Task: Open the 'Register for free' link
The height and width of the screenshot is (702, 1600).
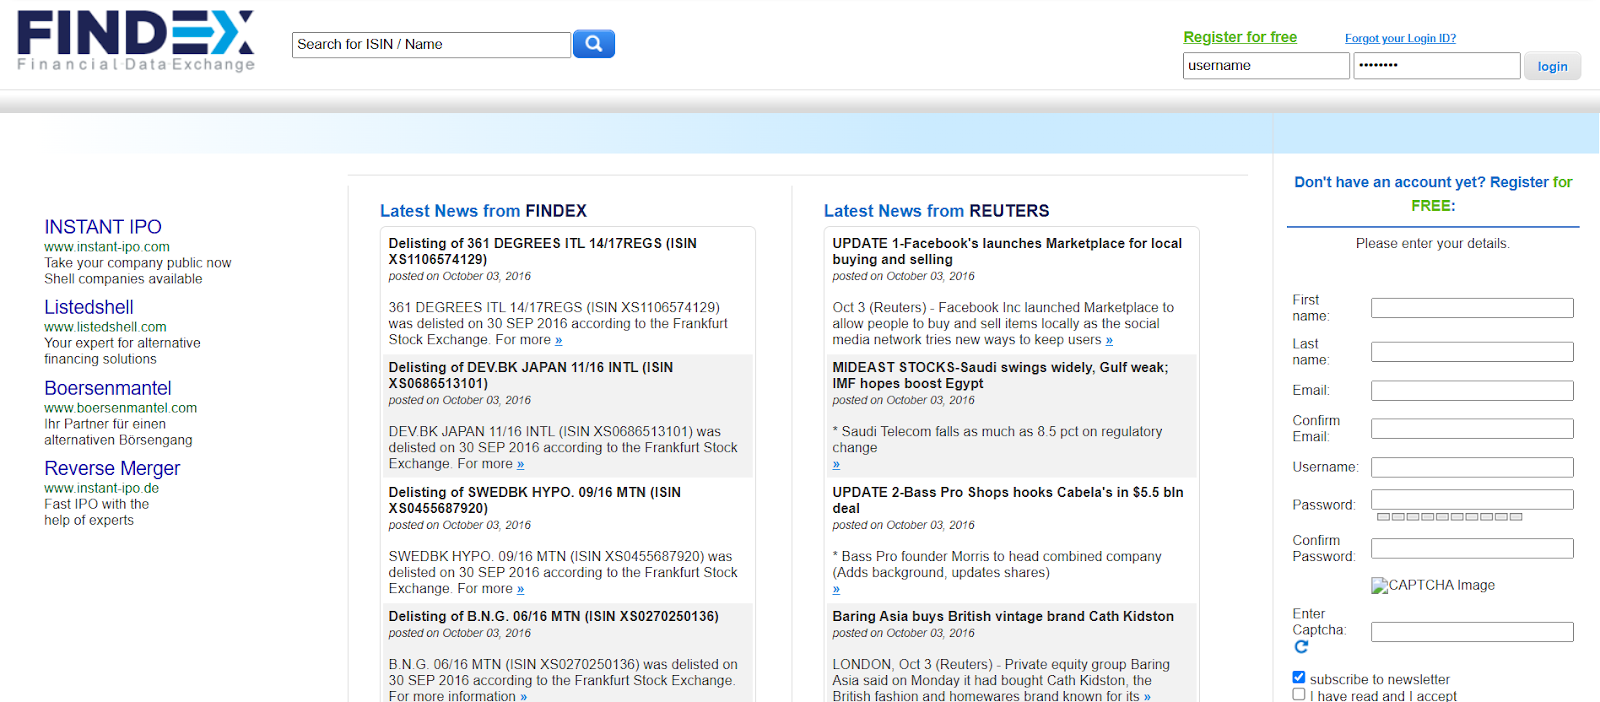Action: click(x=1239, y=37)
